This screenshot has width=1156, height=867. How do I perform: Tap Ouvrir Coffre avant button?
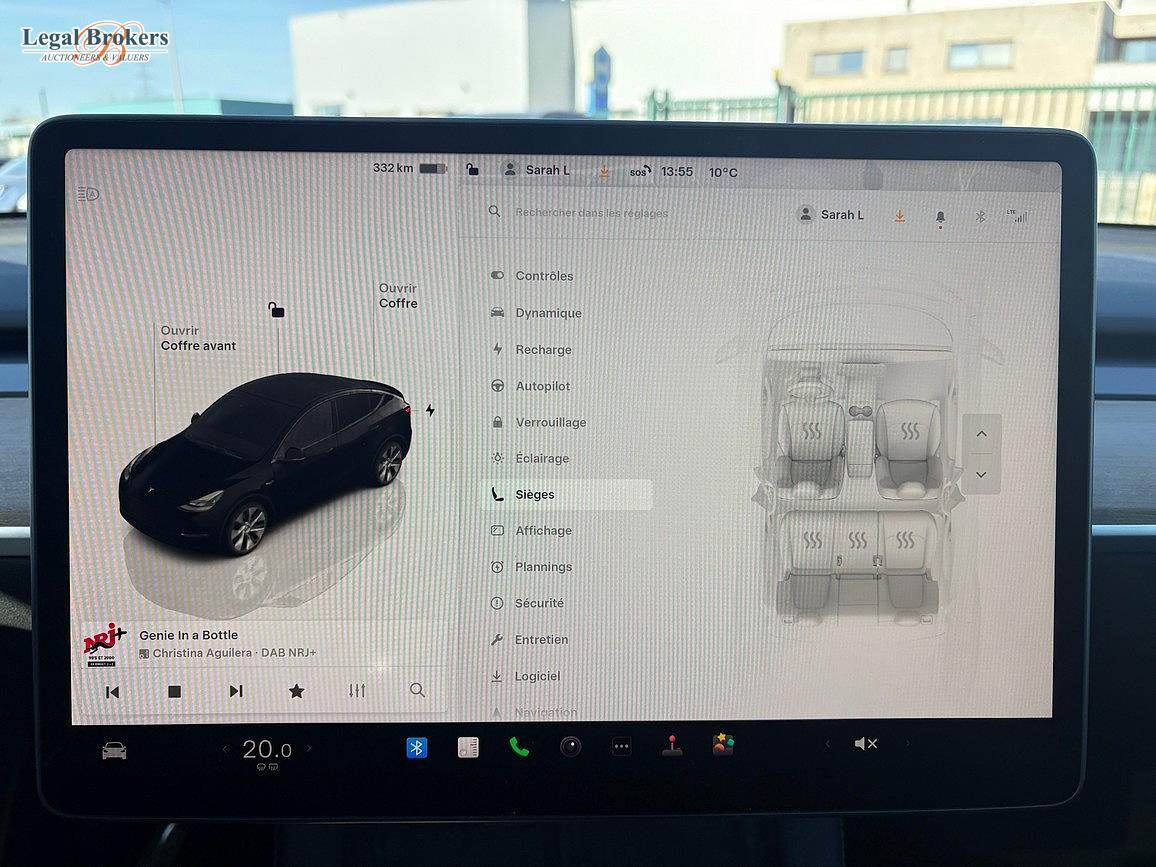(198, 338)
